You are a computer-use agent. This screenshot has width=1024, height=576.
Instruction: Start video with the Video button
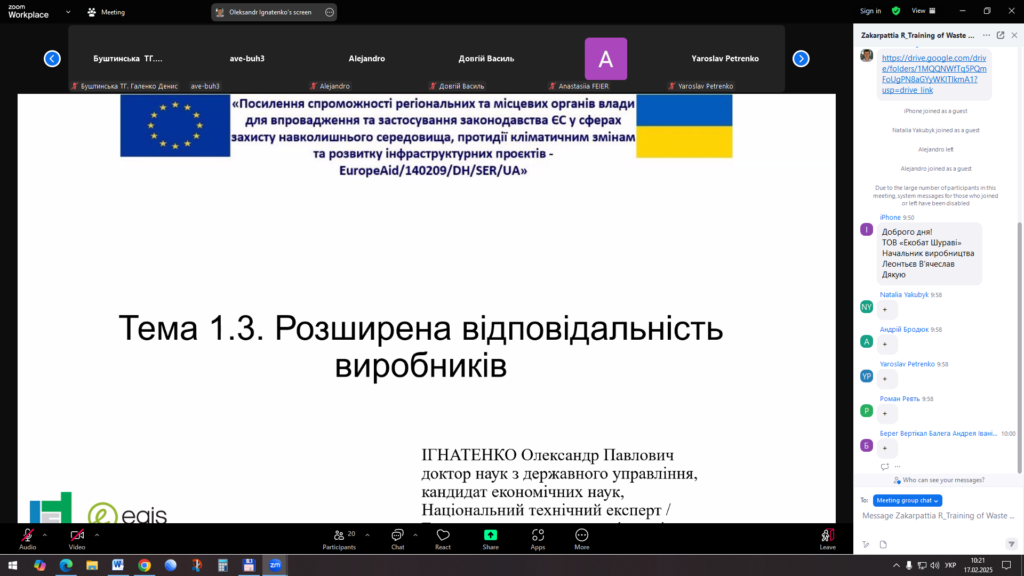click(77, 539)
